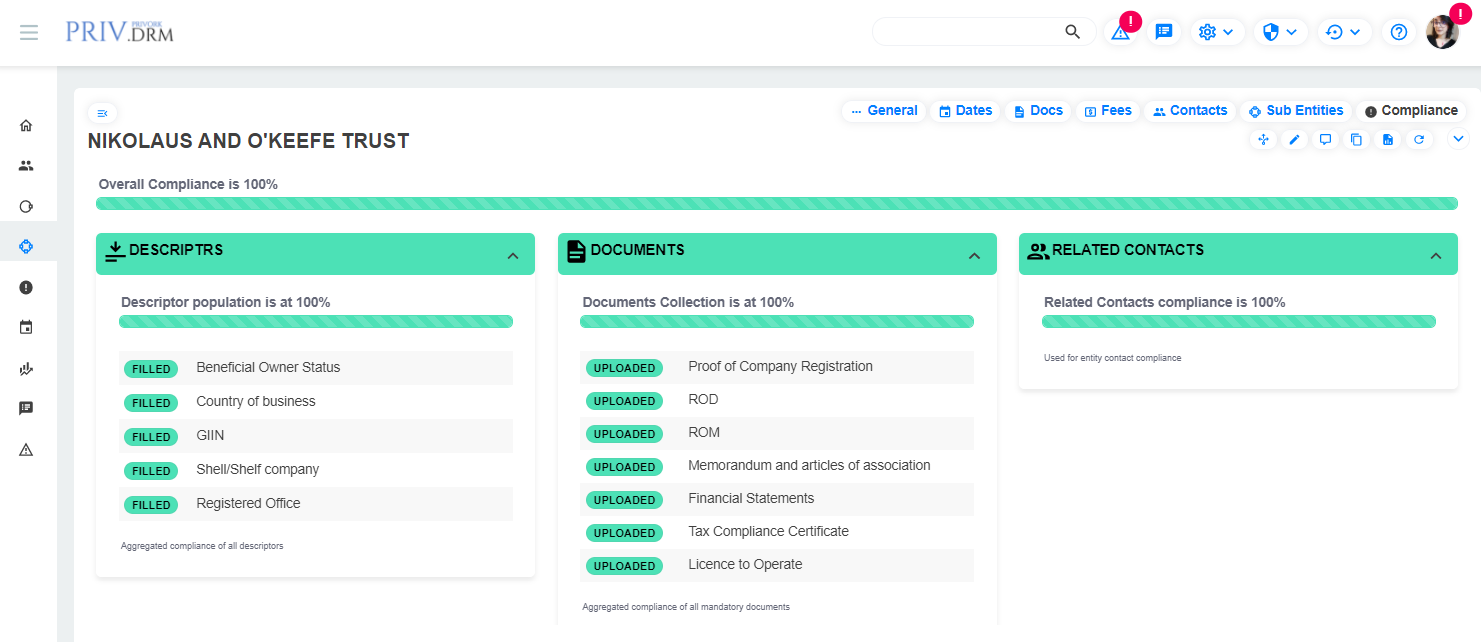This screenshot has width=1481, height=642.
Task: Click the Overall Compliance progress bar
Action: [776, 204]
